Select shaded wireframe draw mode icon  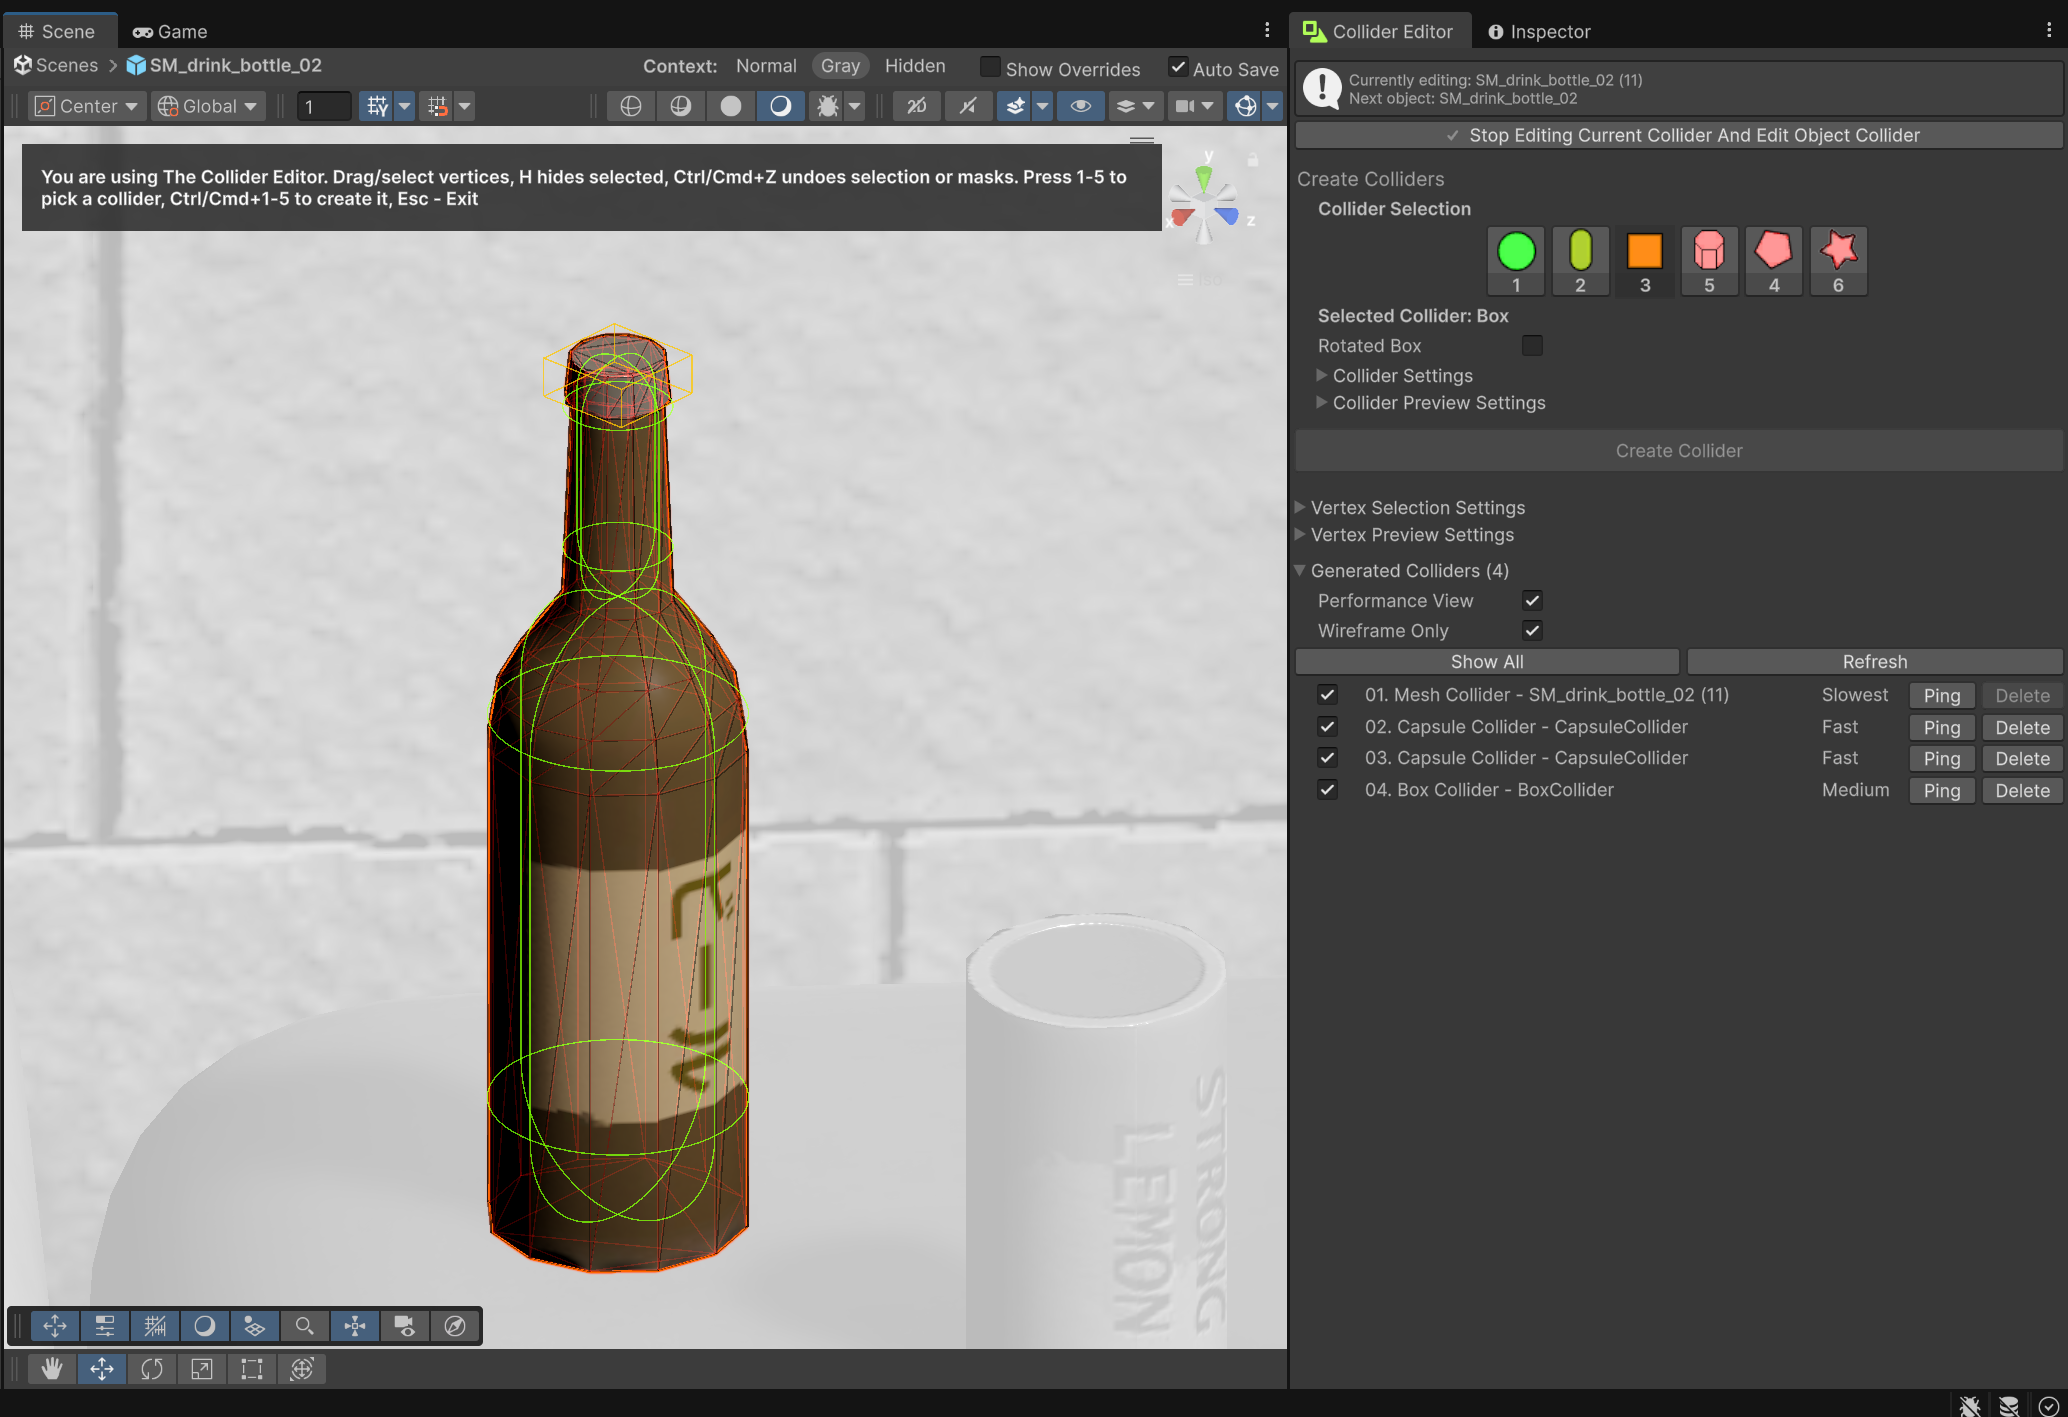tap(681, 106)
